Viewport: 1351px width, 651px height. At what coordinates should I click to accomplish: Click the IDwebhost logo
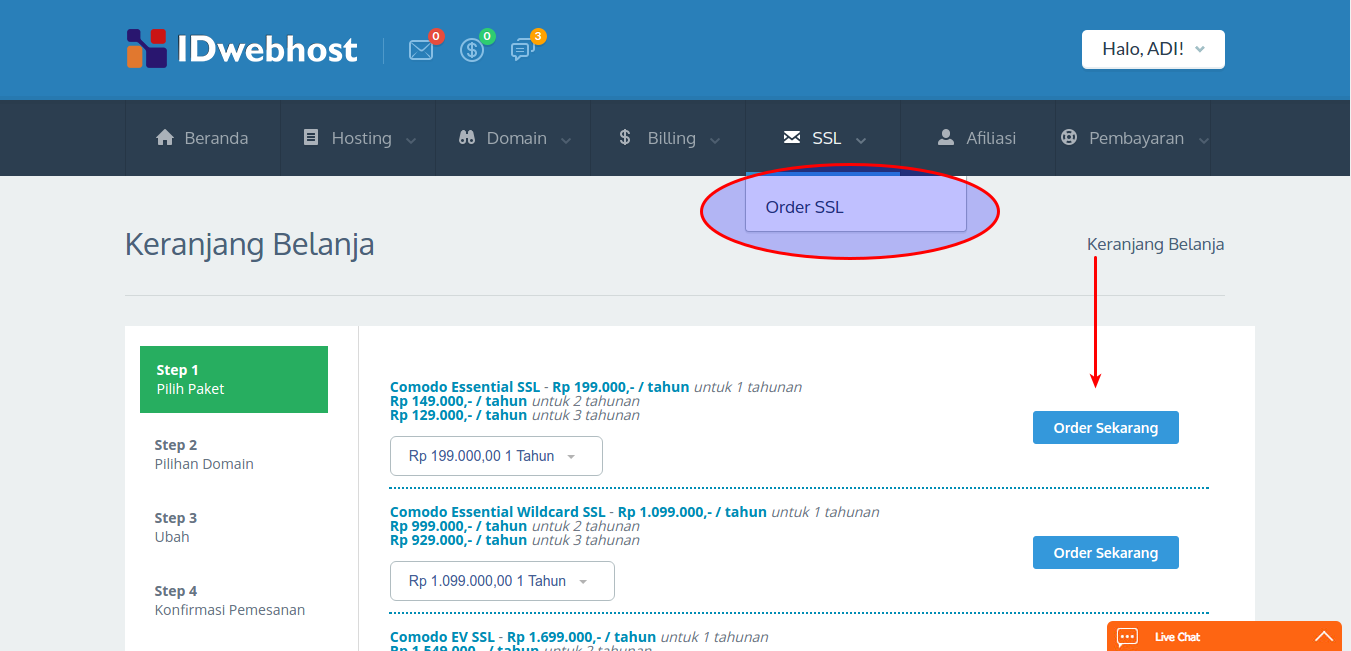pyautogui.click(x=242, y=49)
